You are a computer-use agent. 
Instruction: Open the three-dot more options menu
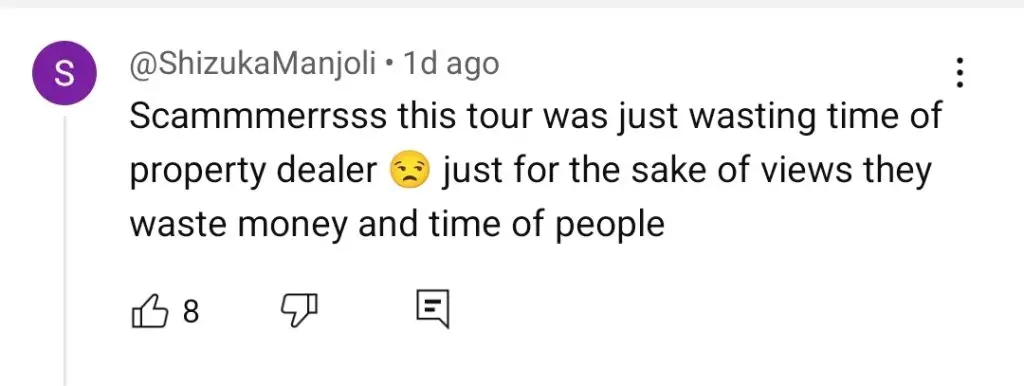click(x=959, y=72)
